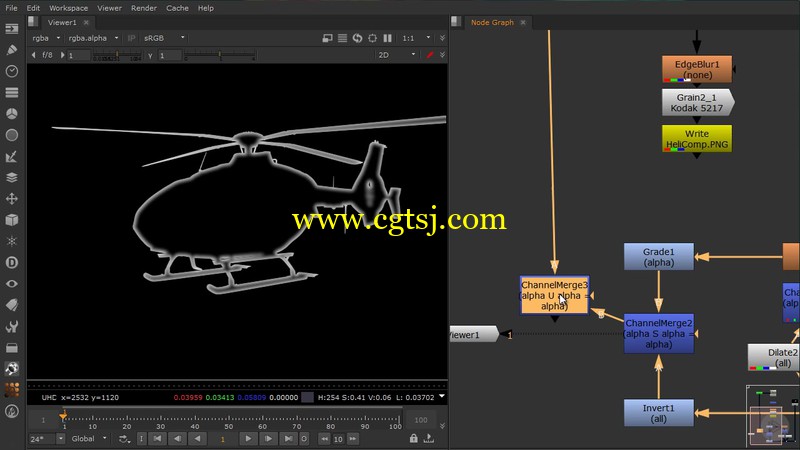Open the Particles nodes icon
The width and height of the screenshot is (800, 450).
tap(11, 241)
